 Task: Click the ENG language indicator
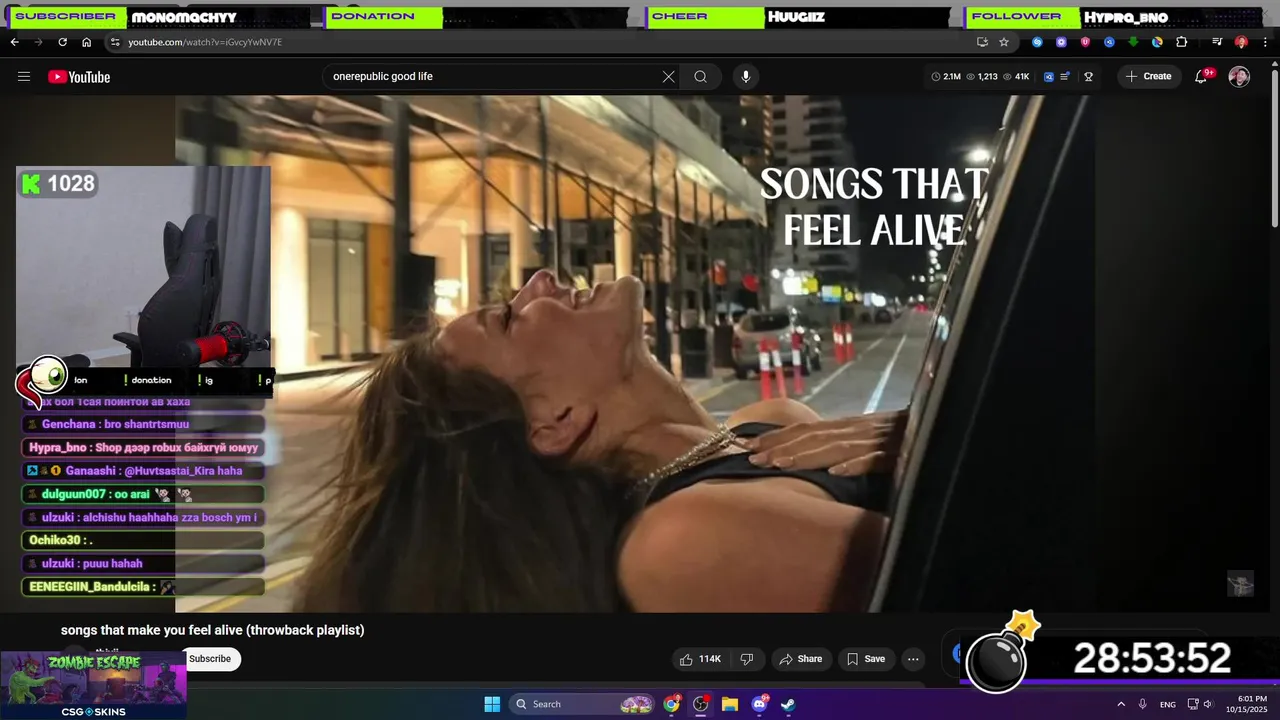[1168, 704]
